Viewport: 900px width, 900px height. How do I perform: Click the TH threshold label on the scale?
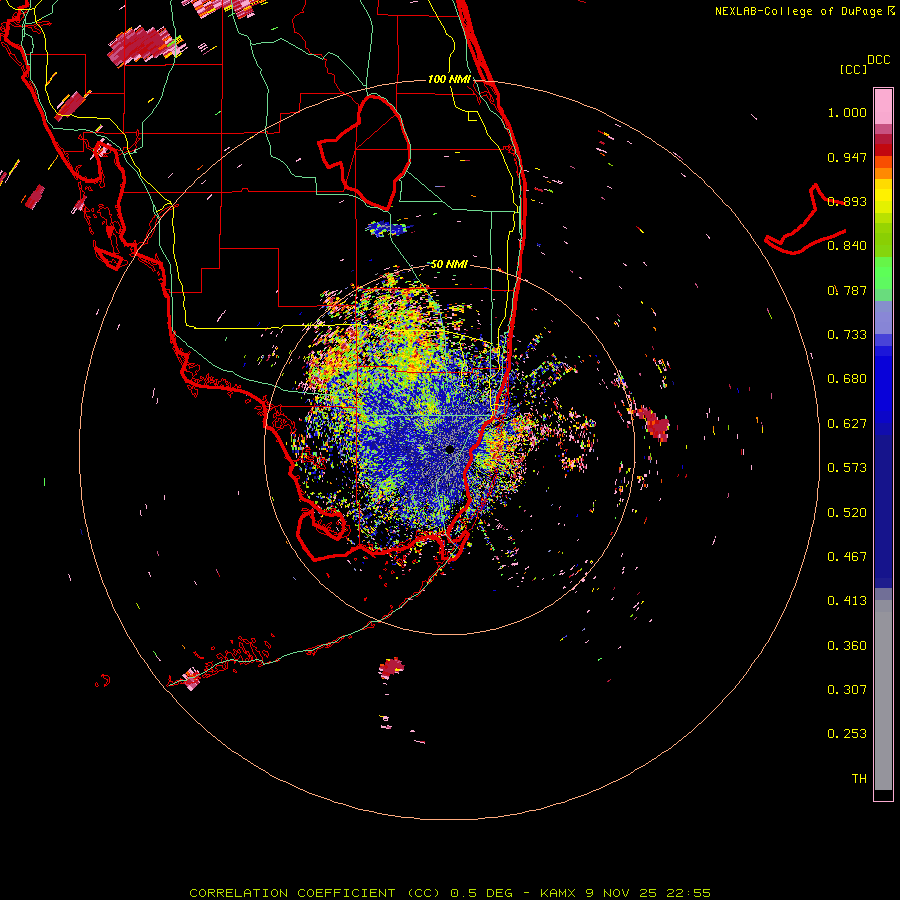pos(859,779)
